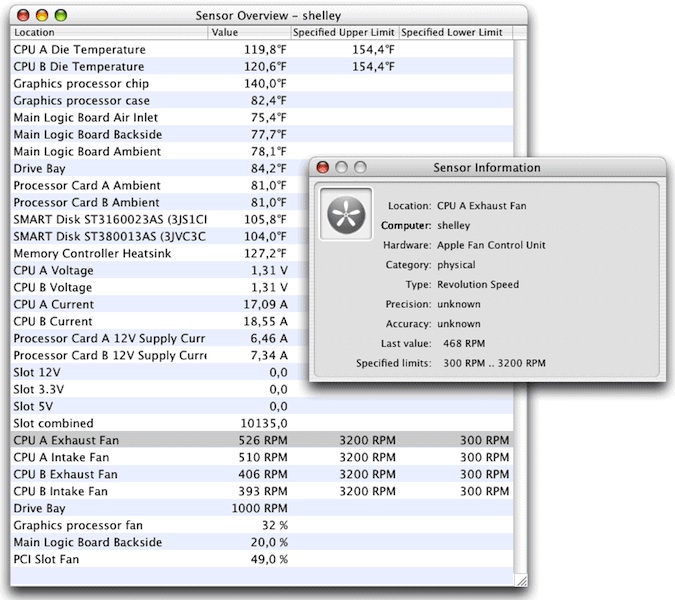Sort by the Location column header

pyautogui.click(x=108, y=33)
